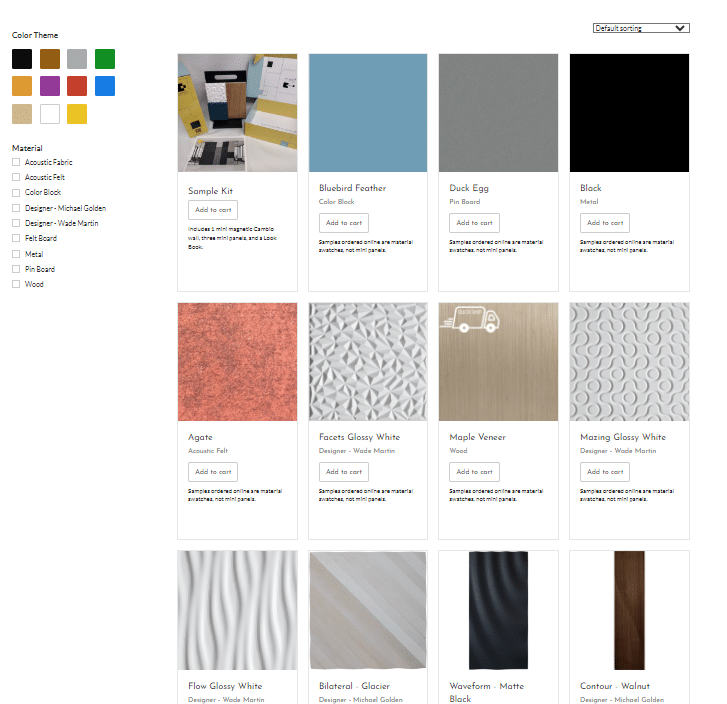727x704 pixels.
Task: View the Facets Glossy White thumbnail
Action: (368, 362)
